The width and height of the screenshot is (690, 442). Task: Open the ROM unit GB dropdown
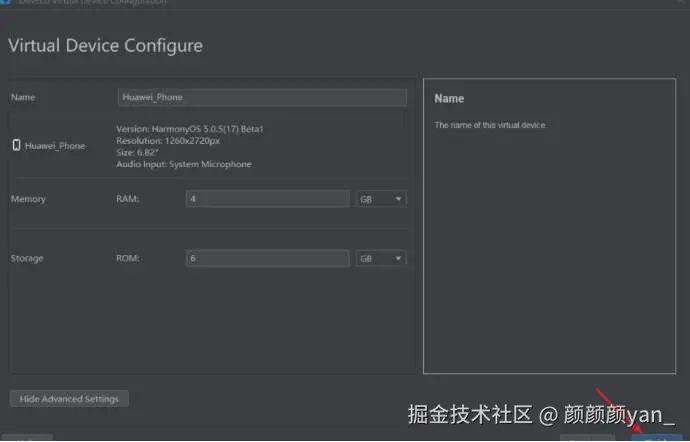pyautogui.click(x=381, y=258)
